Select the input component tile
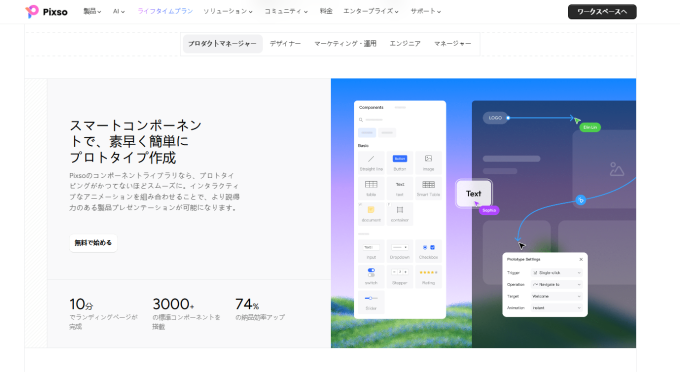The height and width of the screenshot is (372, 680). tap(371, 251)
